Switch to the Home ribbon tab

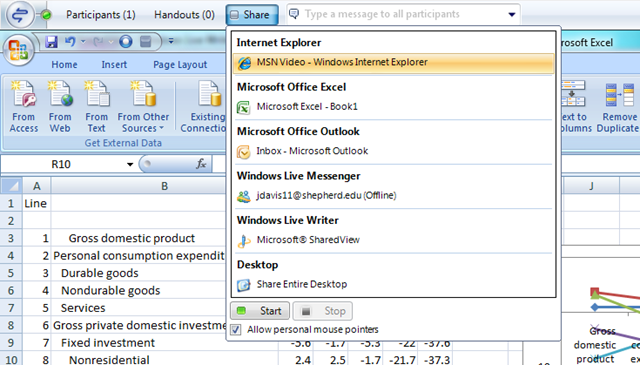64,65
